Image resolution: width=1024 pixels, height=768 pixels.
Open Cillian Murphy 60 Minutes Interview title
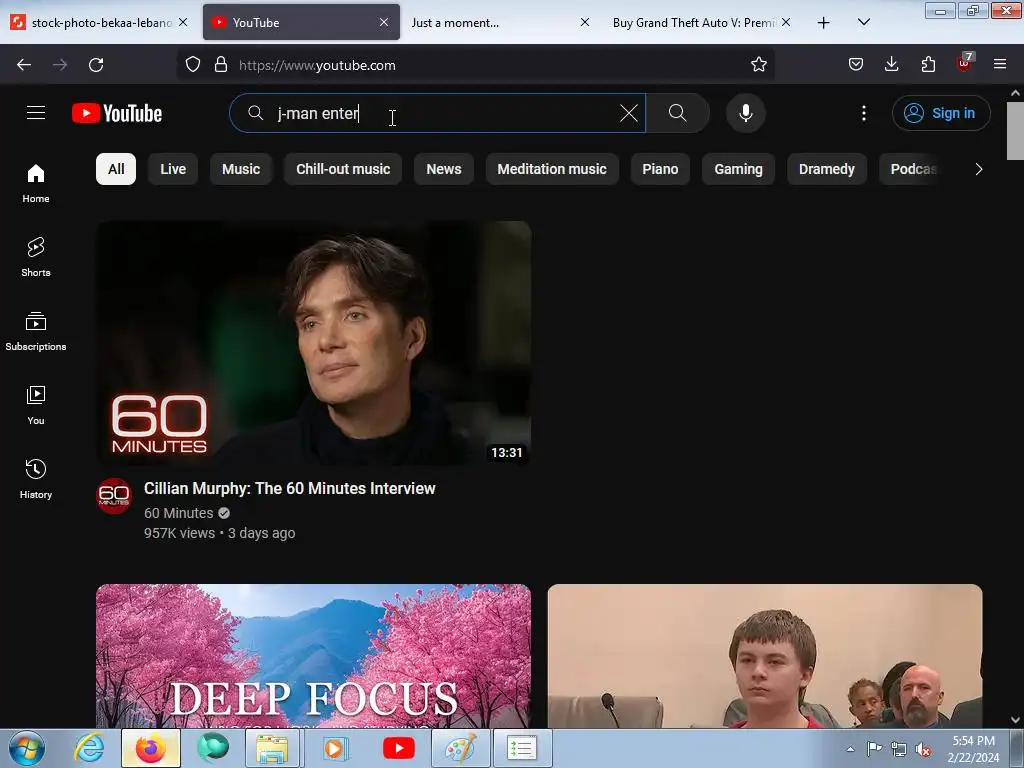289,488
